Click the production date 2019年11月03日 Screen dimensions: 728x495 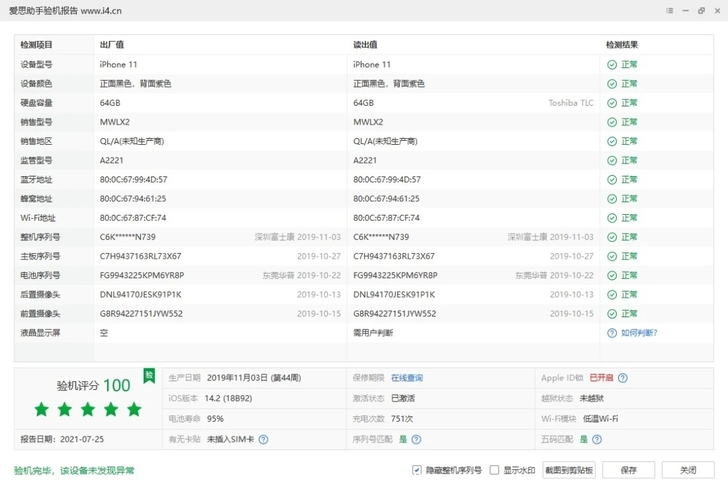[x=254, y=378]
